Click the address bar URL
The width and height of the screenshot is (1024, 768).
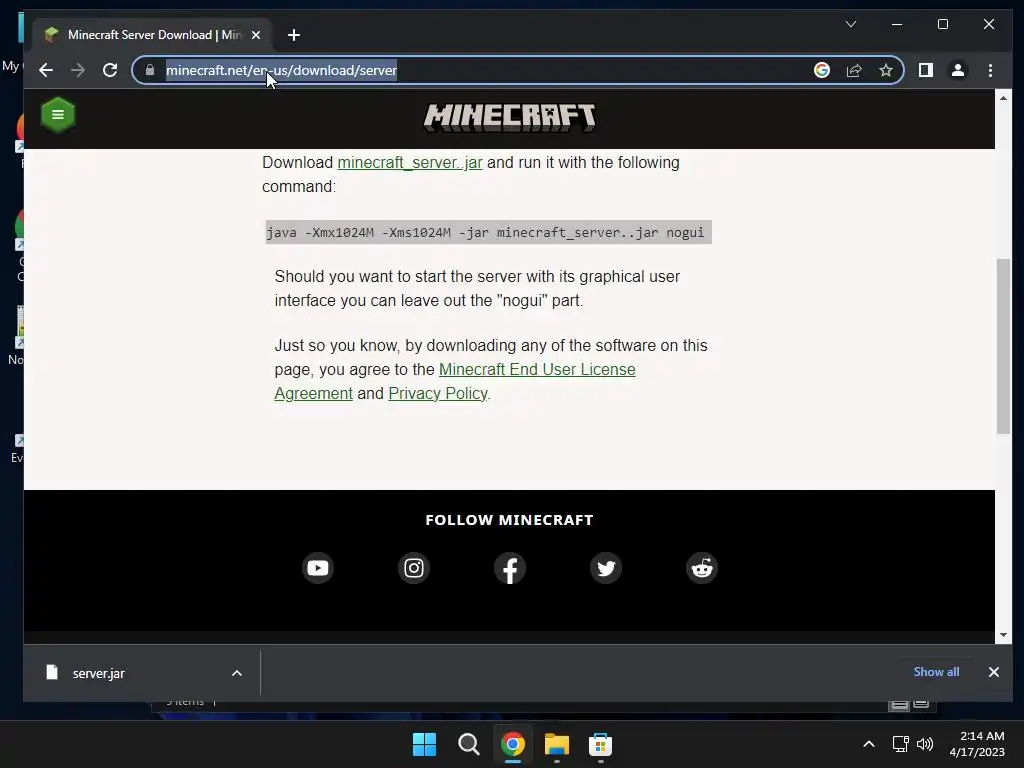pos(281,70)
